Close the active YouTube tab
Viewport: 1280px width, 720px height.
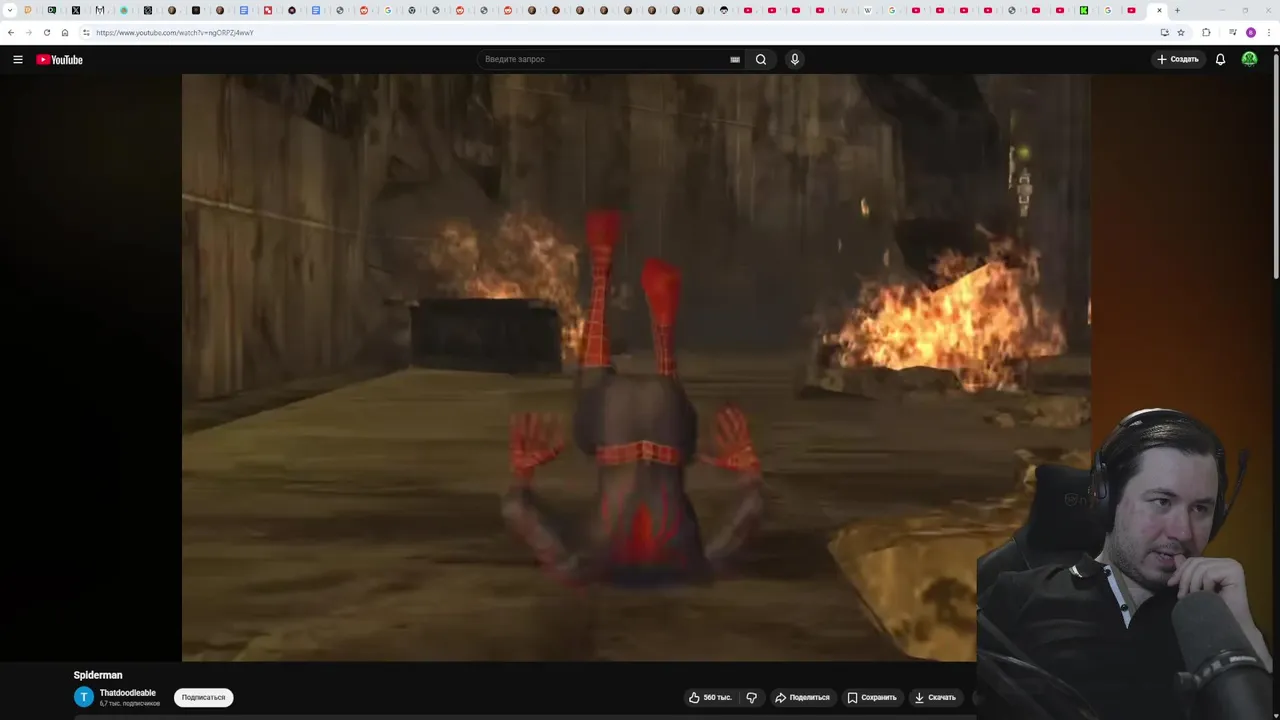[1159, 10]
